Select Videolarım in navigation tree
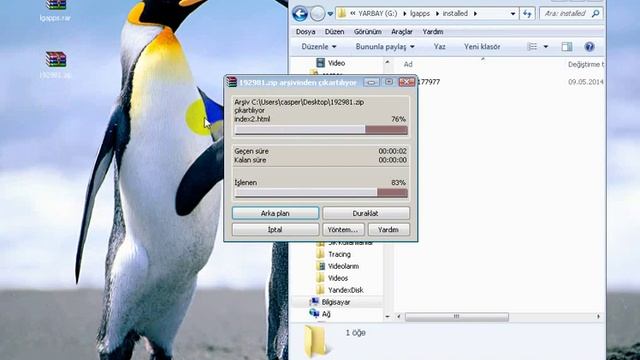 coord(343,266)
